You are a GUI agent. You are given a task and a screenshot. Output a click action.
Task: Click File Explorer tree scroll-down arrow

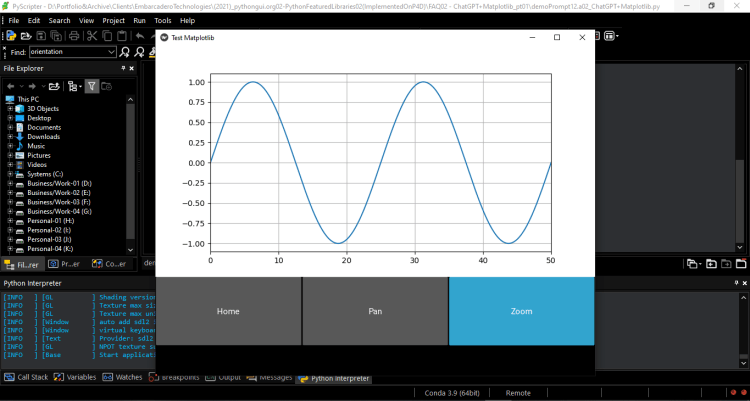131,250
